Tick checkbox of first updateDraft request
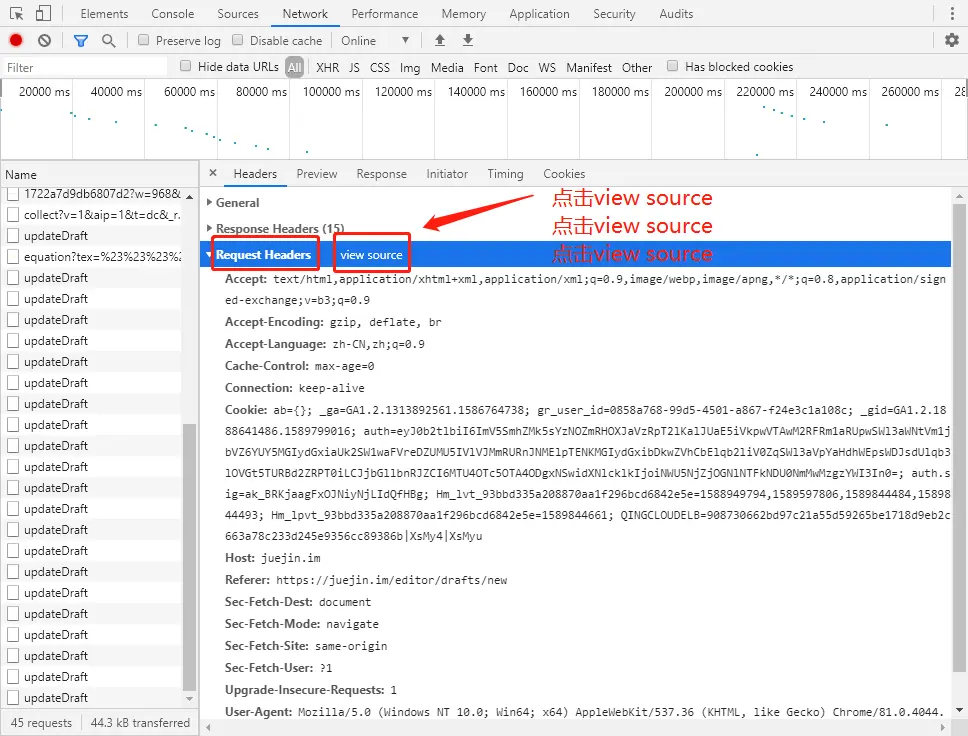 [x=12, y=236]
